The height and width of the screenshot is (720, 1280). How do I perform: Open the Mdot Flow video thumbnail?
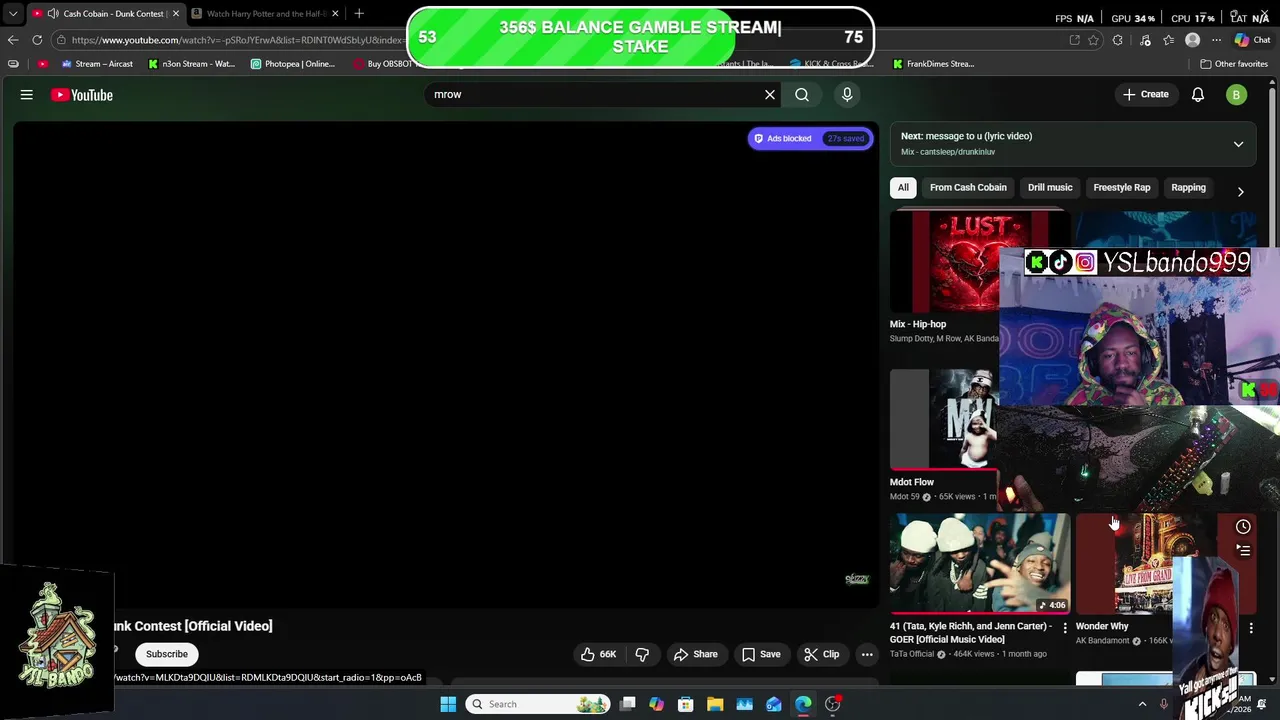pos(944,418)
